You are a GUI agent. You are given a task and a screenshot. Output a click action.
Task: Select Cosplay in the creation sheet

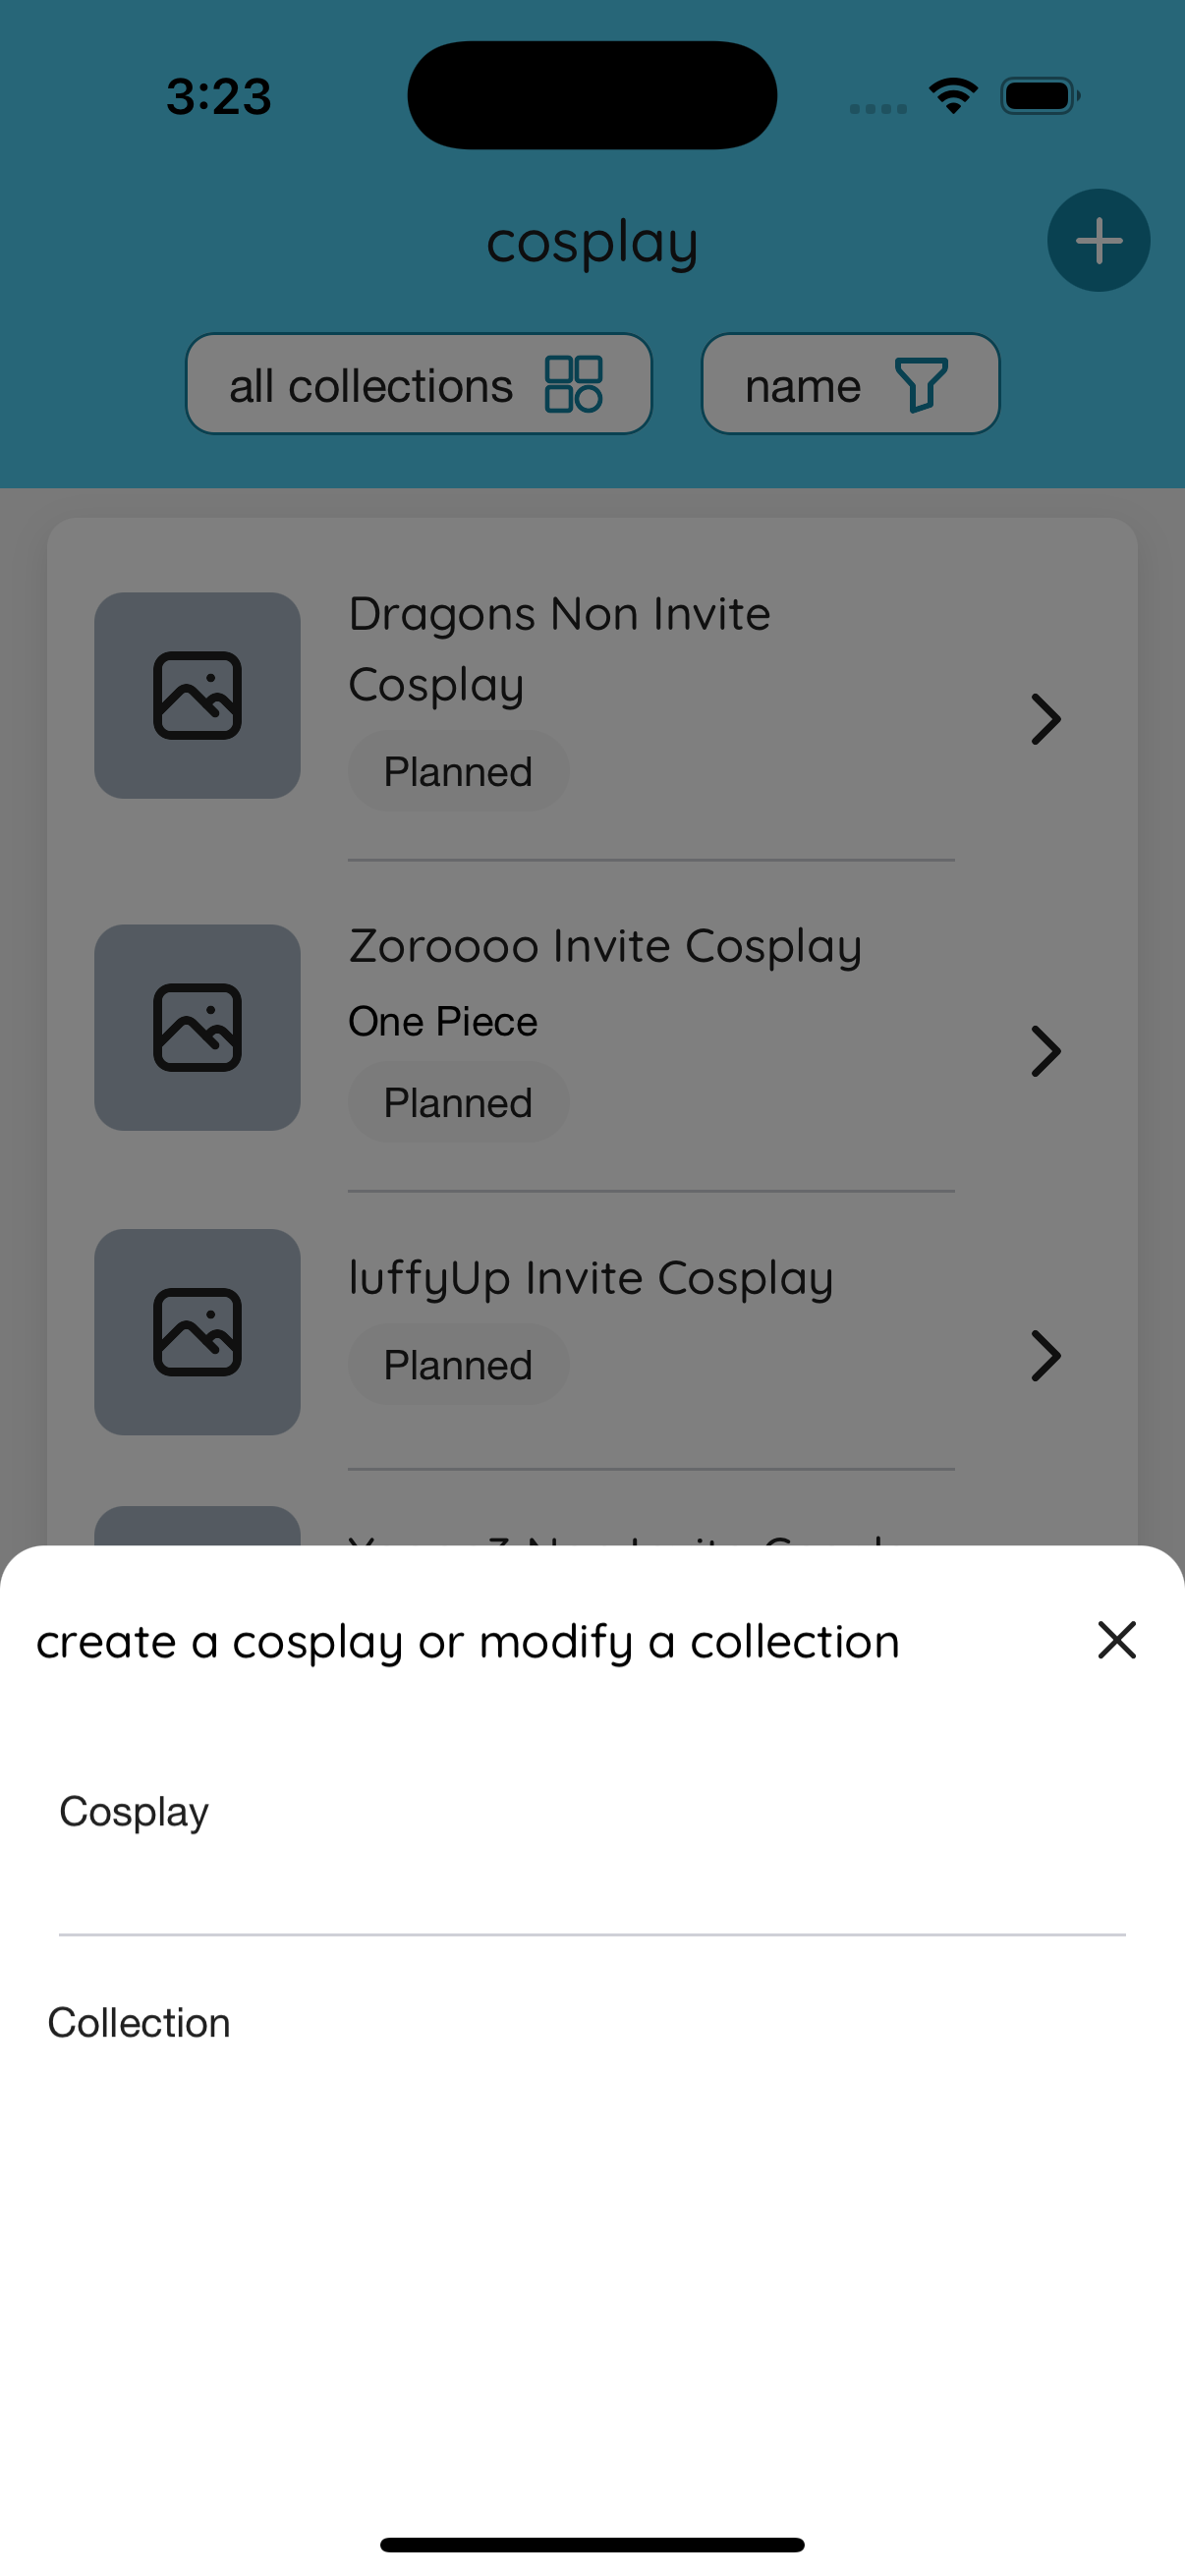click(x=134, y=1811)
